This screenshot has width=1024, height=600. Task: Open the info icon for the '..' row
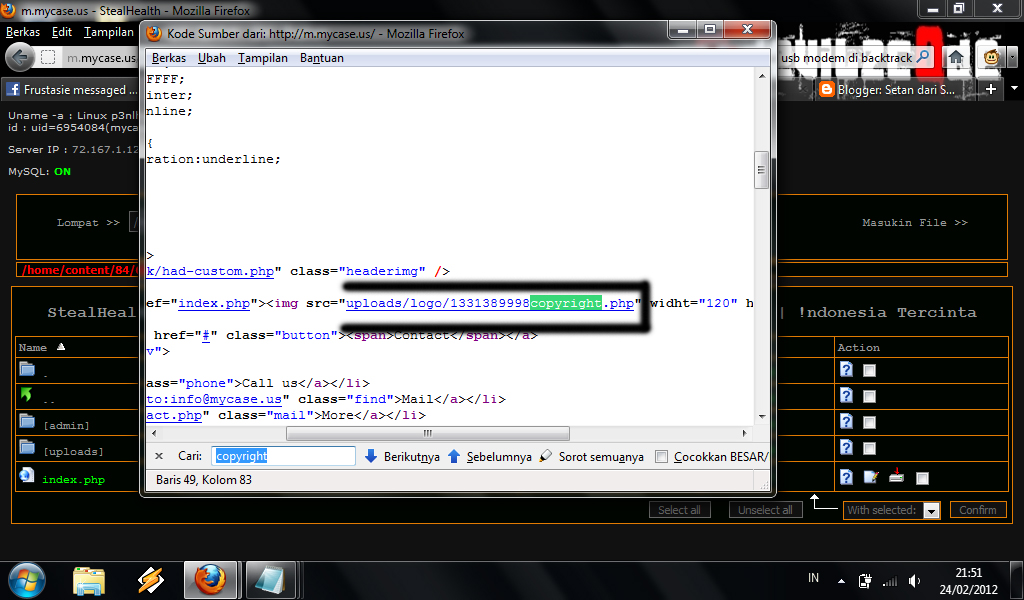[x=846, y=395]
